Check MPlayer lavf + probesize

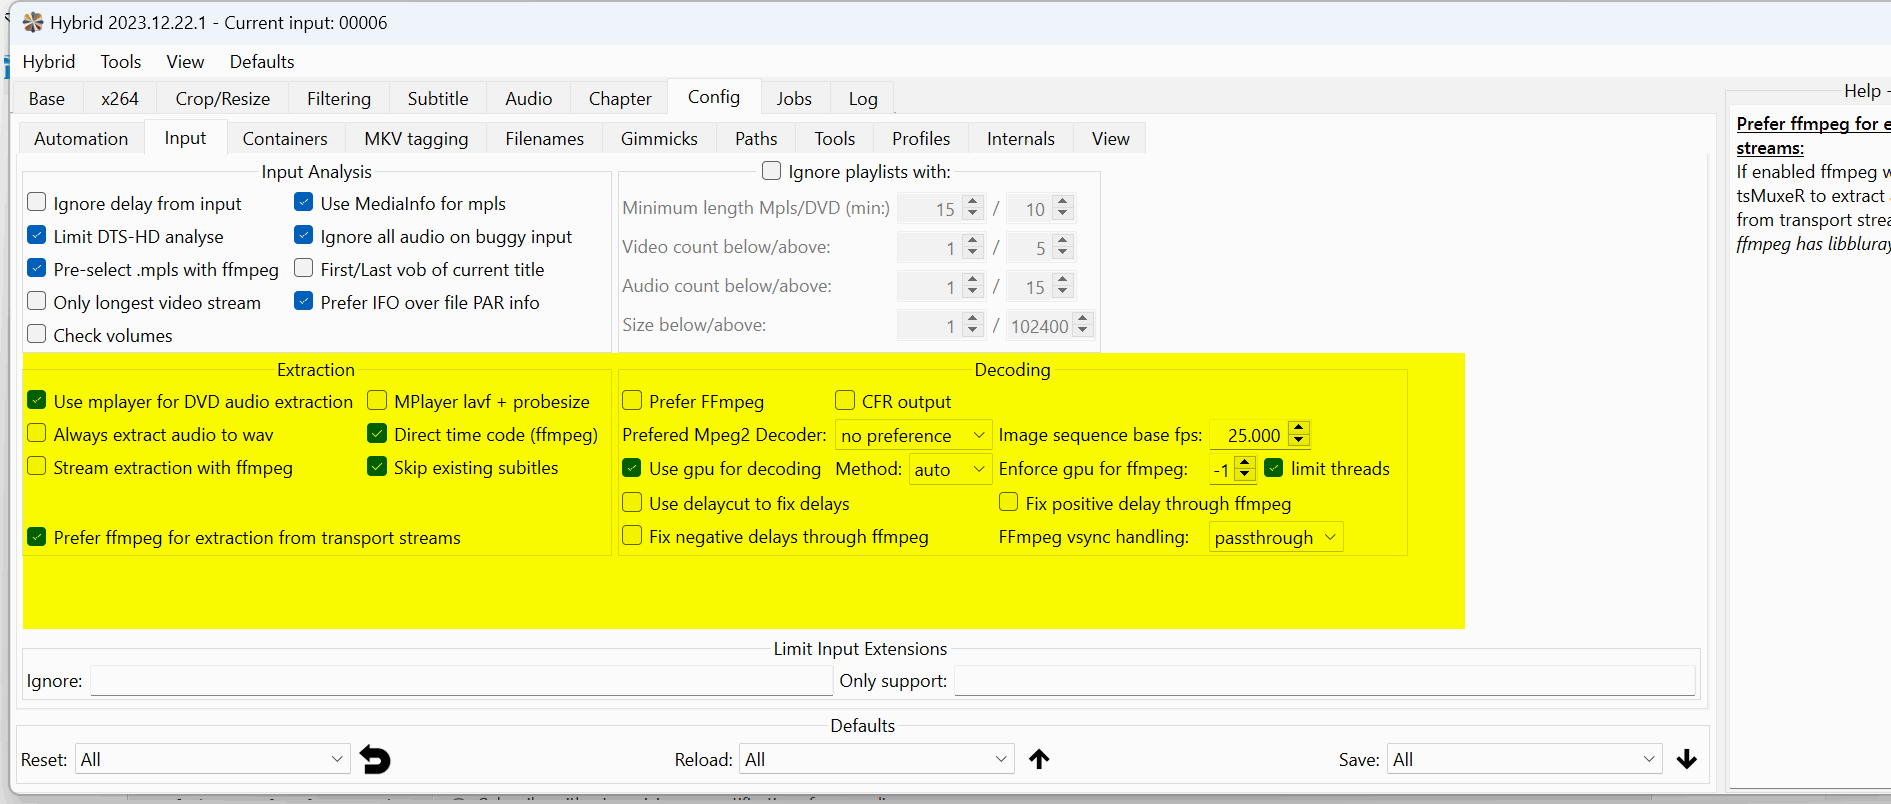coord(377,400)
